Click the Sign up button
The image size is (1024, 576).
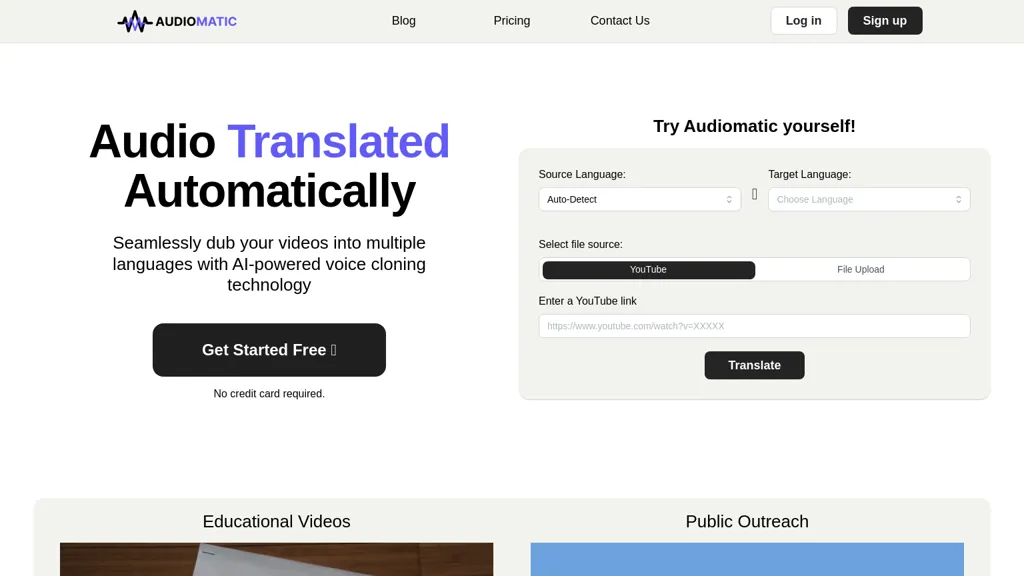[885, 21]
